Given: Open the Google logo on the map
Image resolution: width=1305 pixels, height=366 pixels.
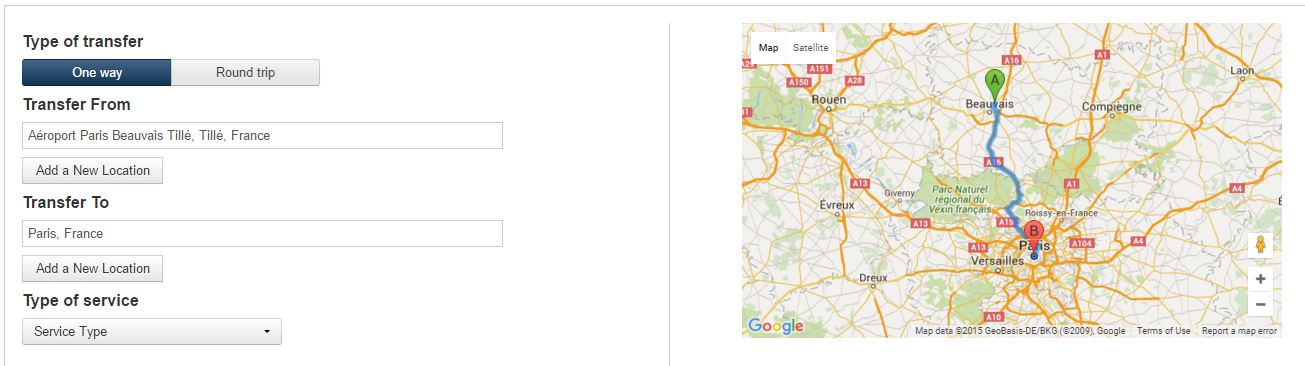Looking at the screenshot, I should [775, 326].
